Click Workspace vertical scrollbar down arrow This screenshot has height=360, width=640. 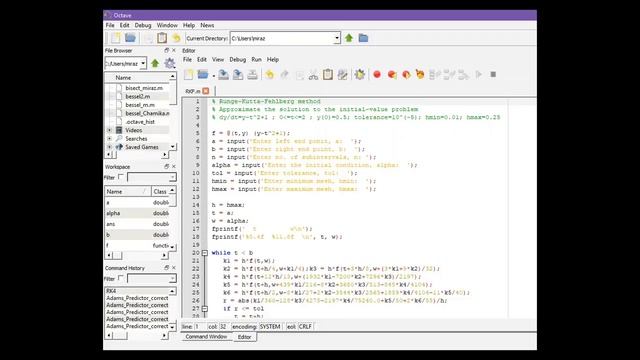173,247
